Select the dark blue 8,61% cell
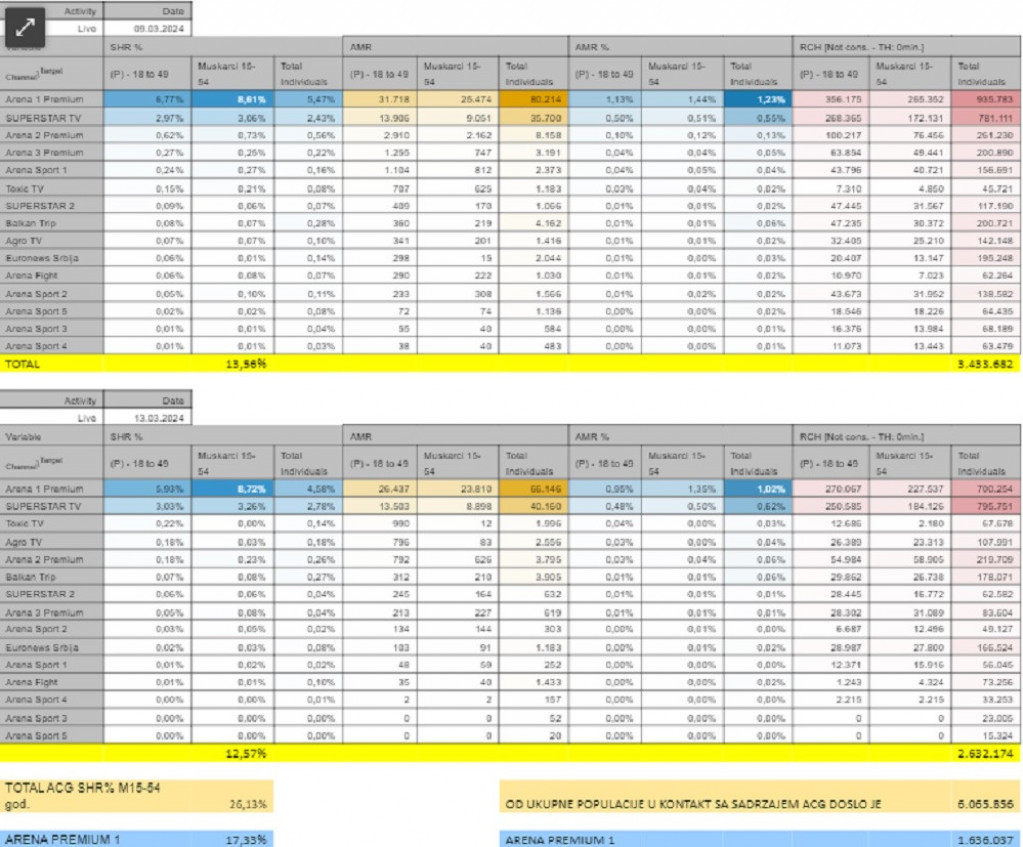 pyautogui.click(x=233, y=100)
